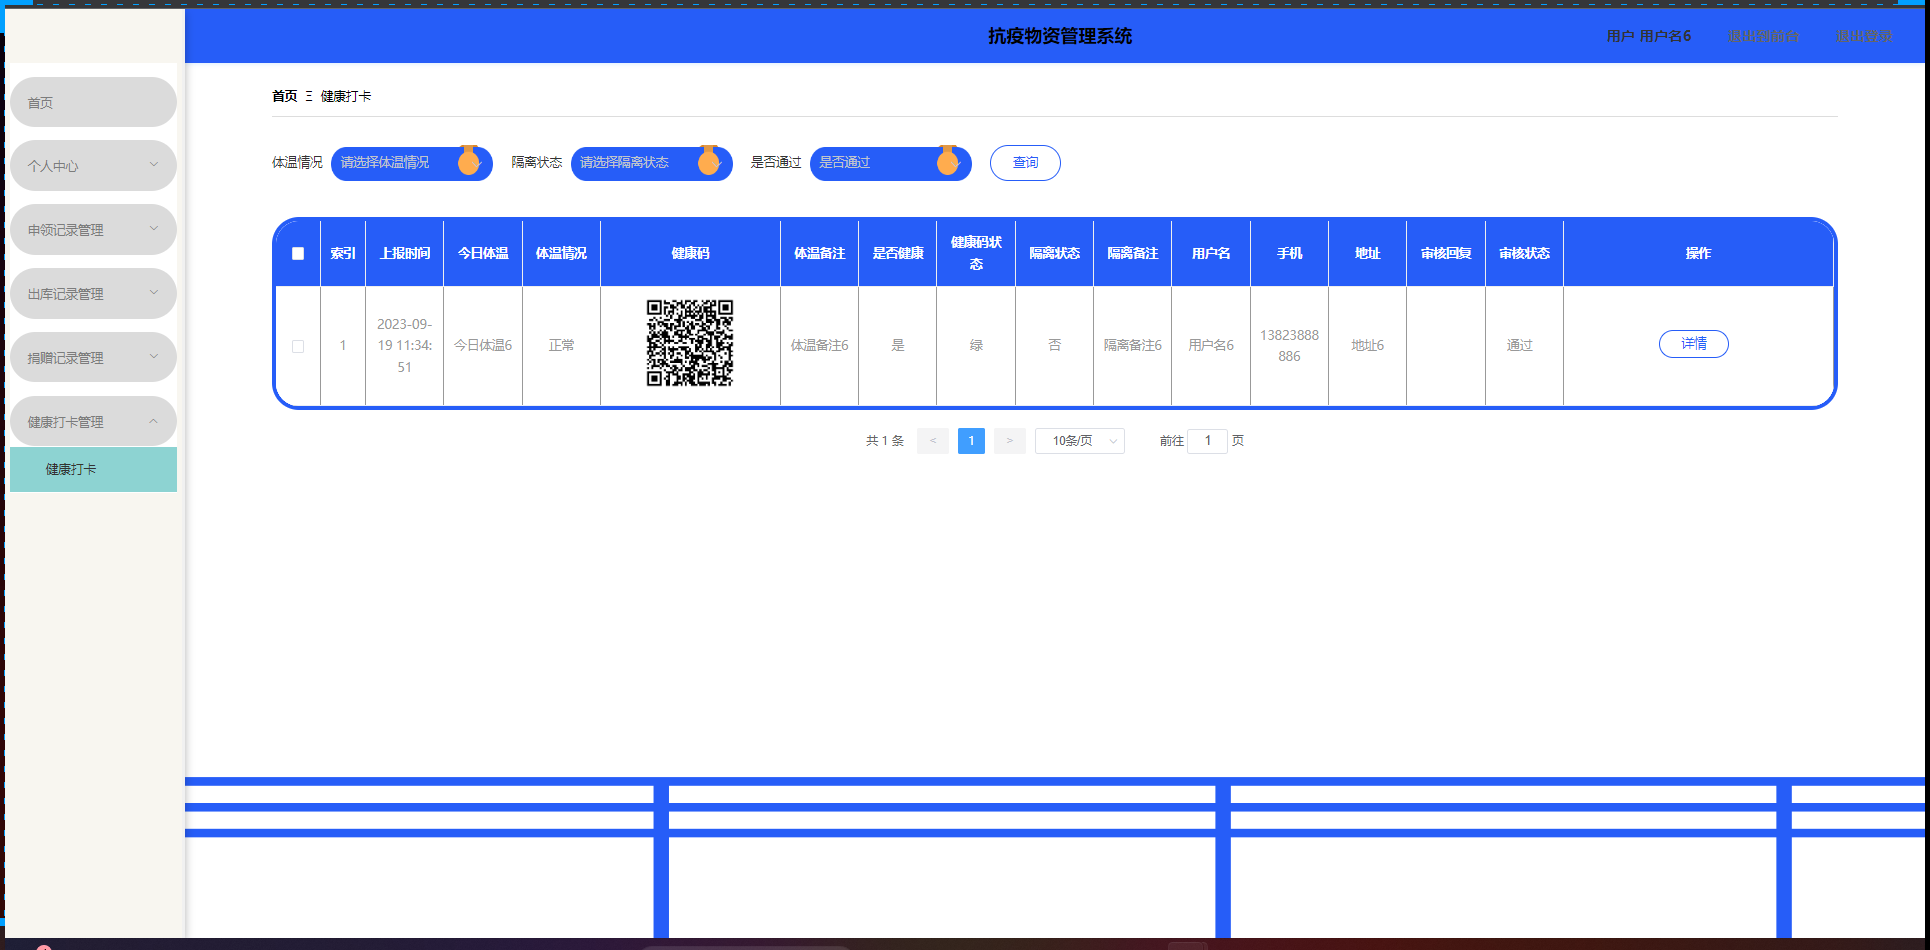
Task: Expand the 个人中心 sidebar menu
Action: point(93,166)
